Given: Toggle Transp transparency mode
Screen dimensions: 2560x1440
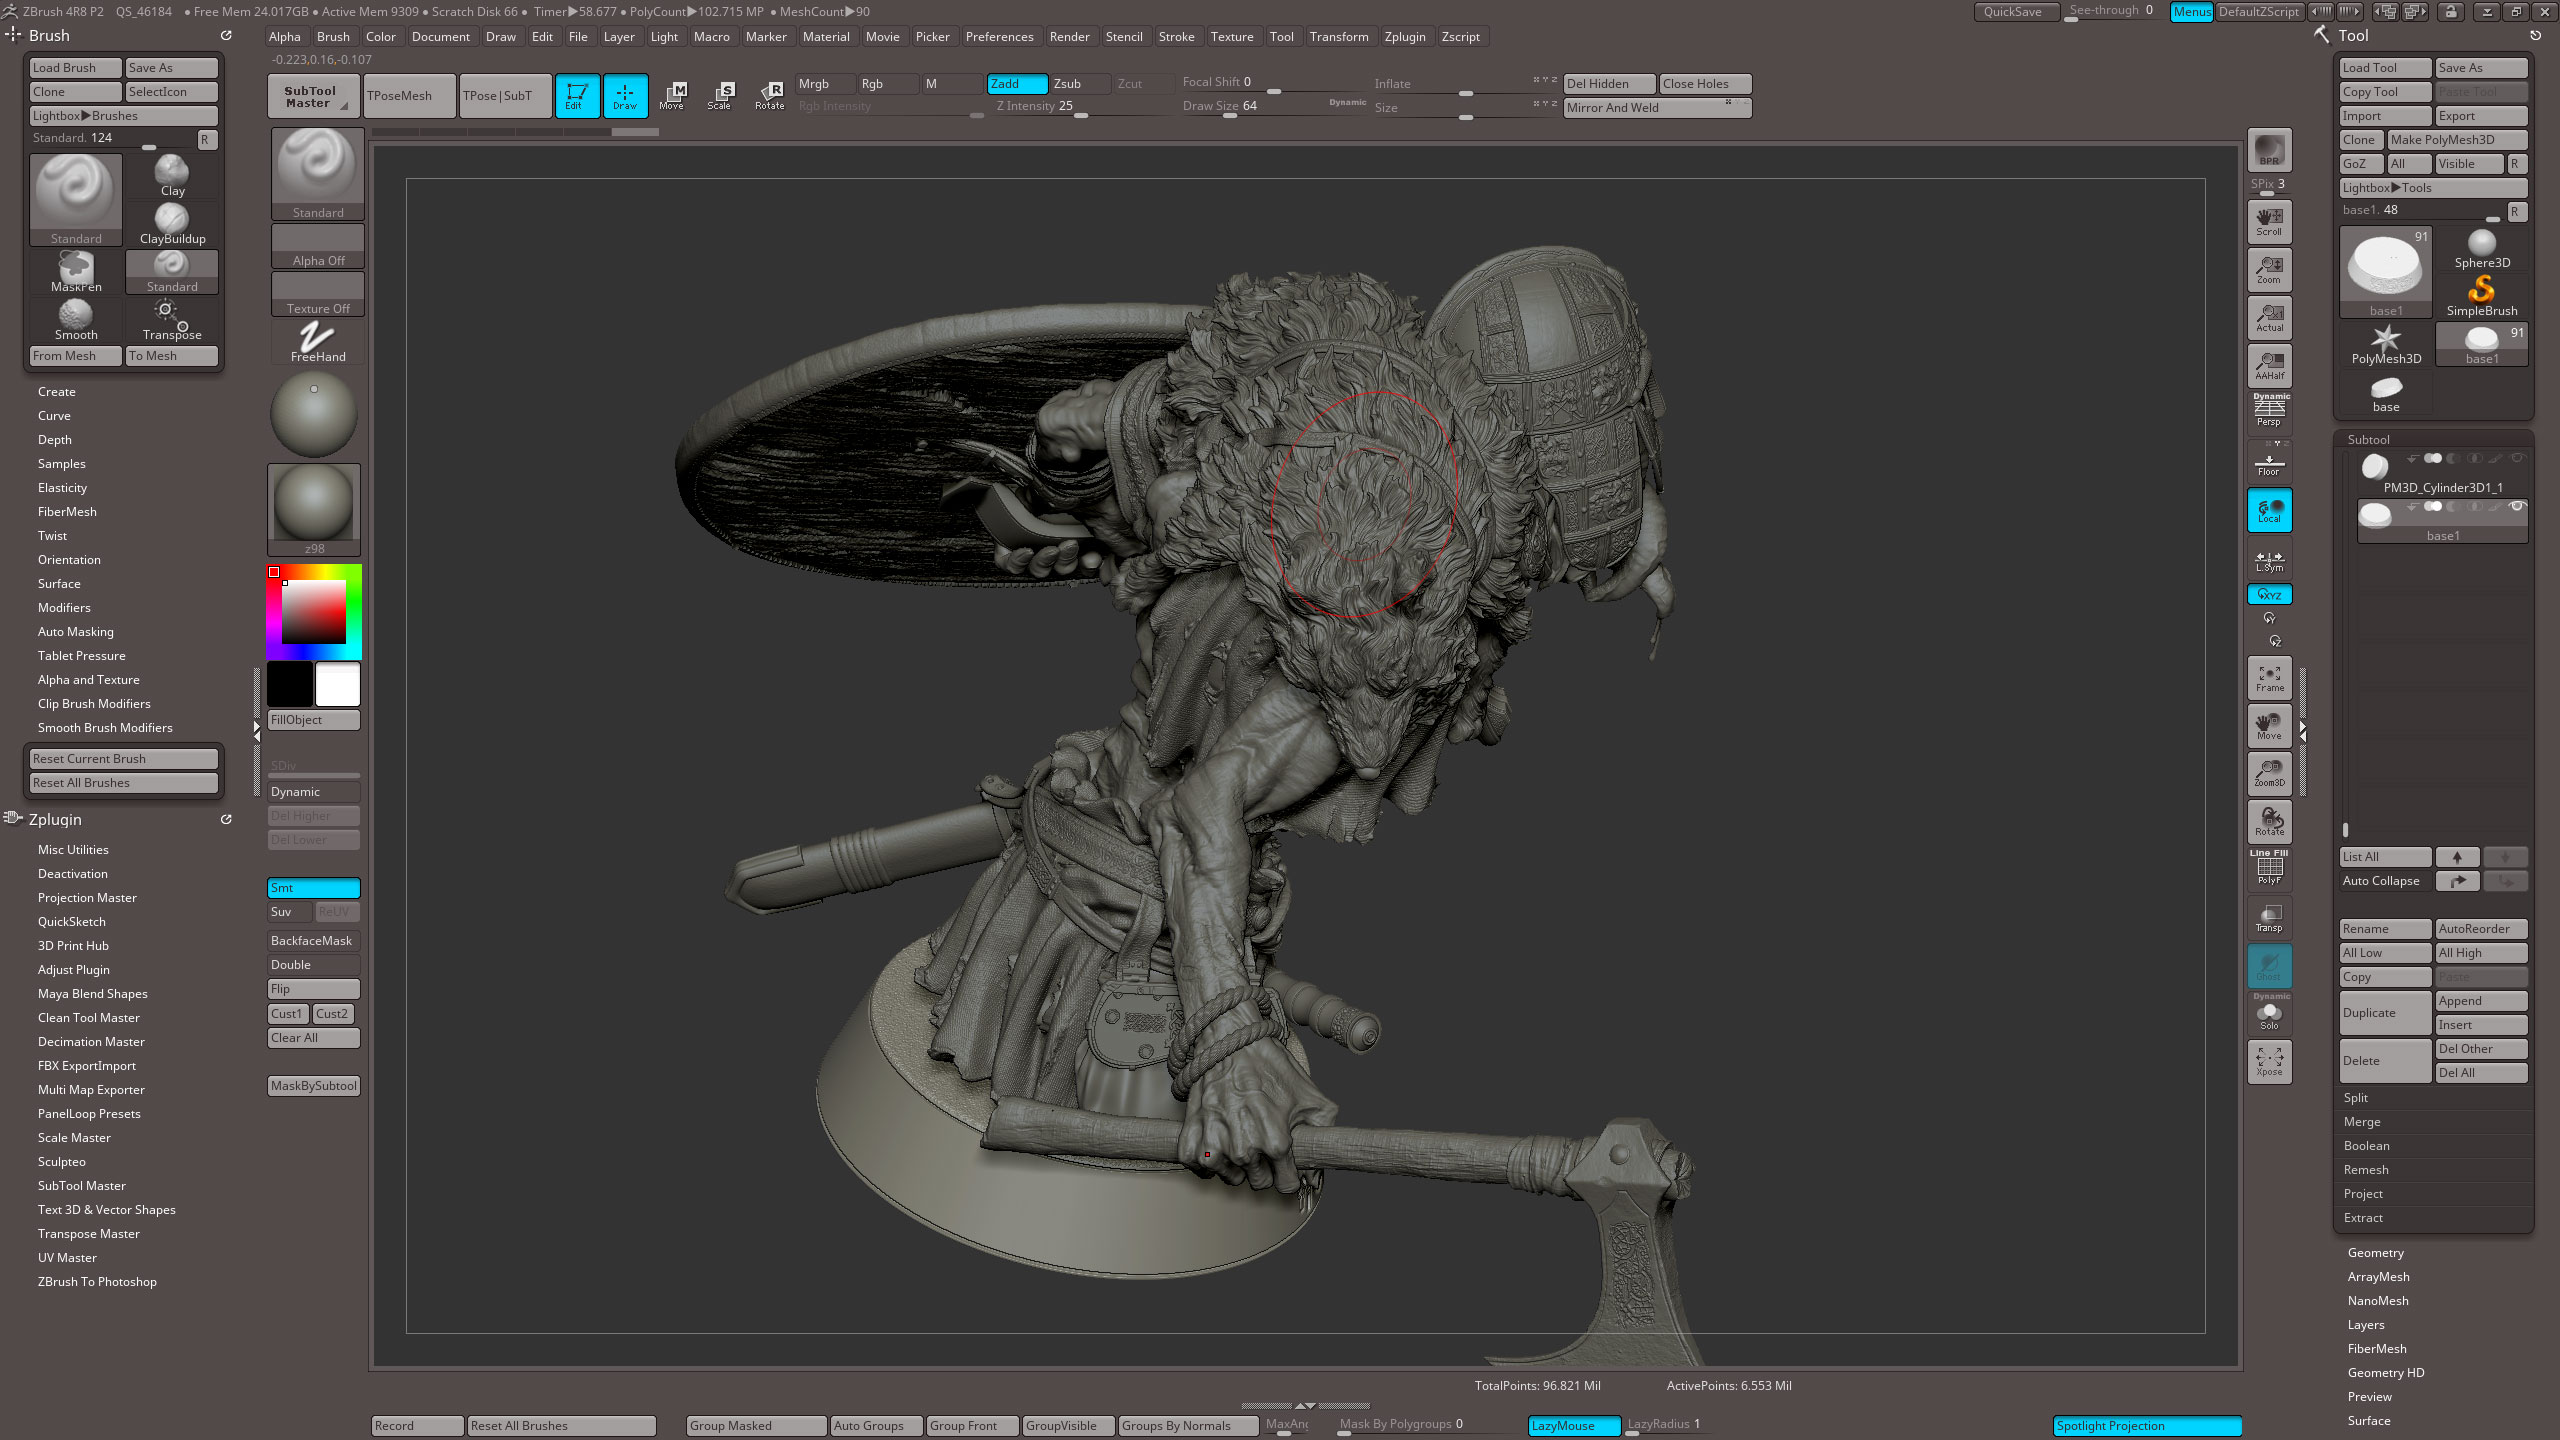Looking at the screenshot, I should (x=2269, y=918).
